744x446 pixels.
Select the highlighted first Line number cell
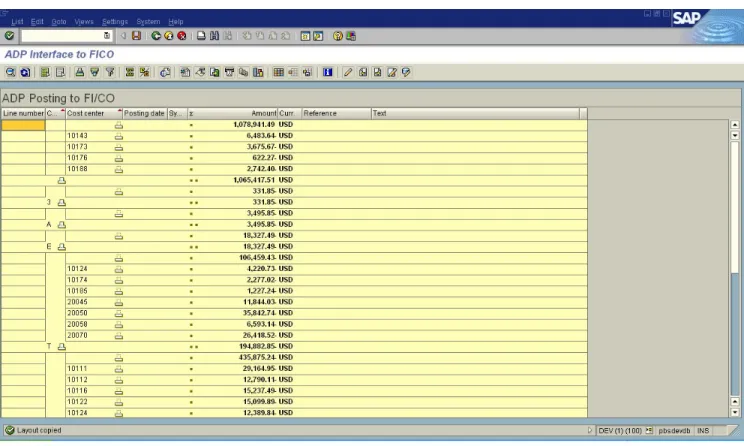click(23, 125)
